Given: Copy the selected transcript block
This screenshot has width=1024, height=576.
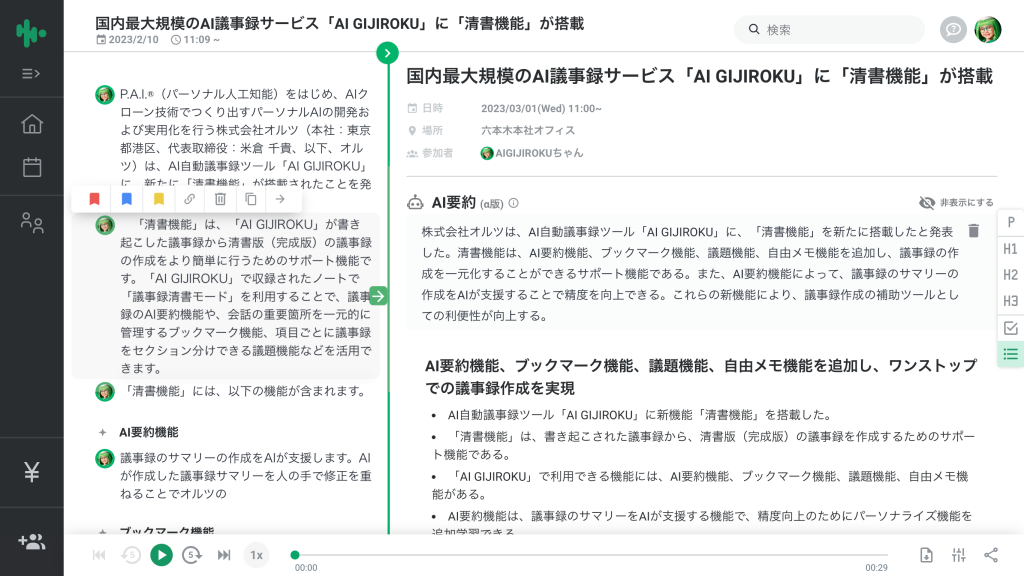Looking at the screenshot, I should (x=251, y=199).
